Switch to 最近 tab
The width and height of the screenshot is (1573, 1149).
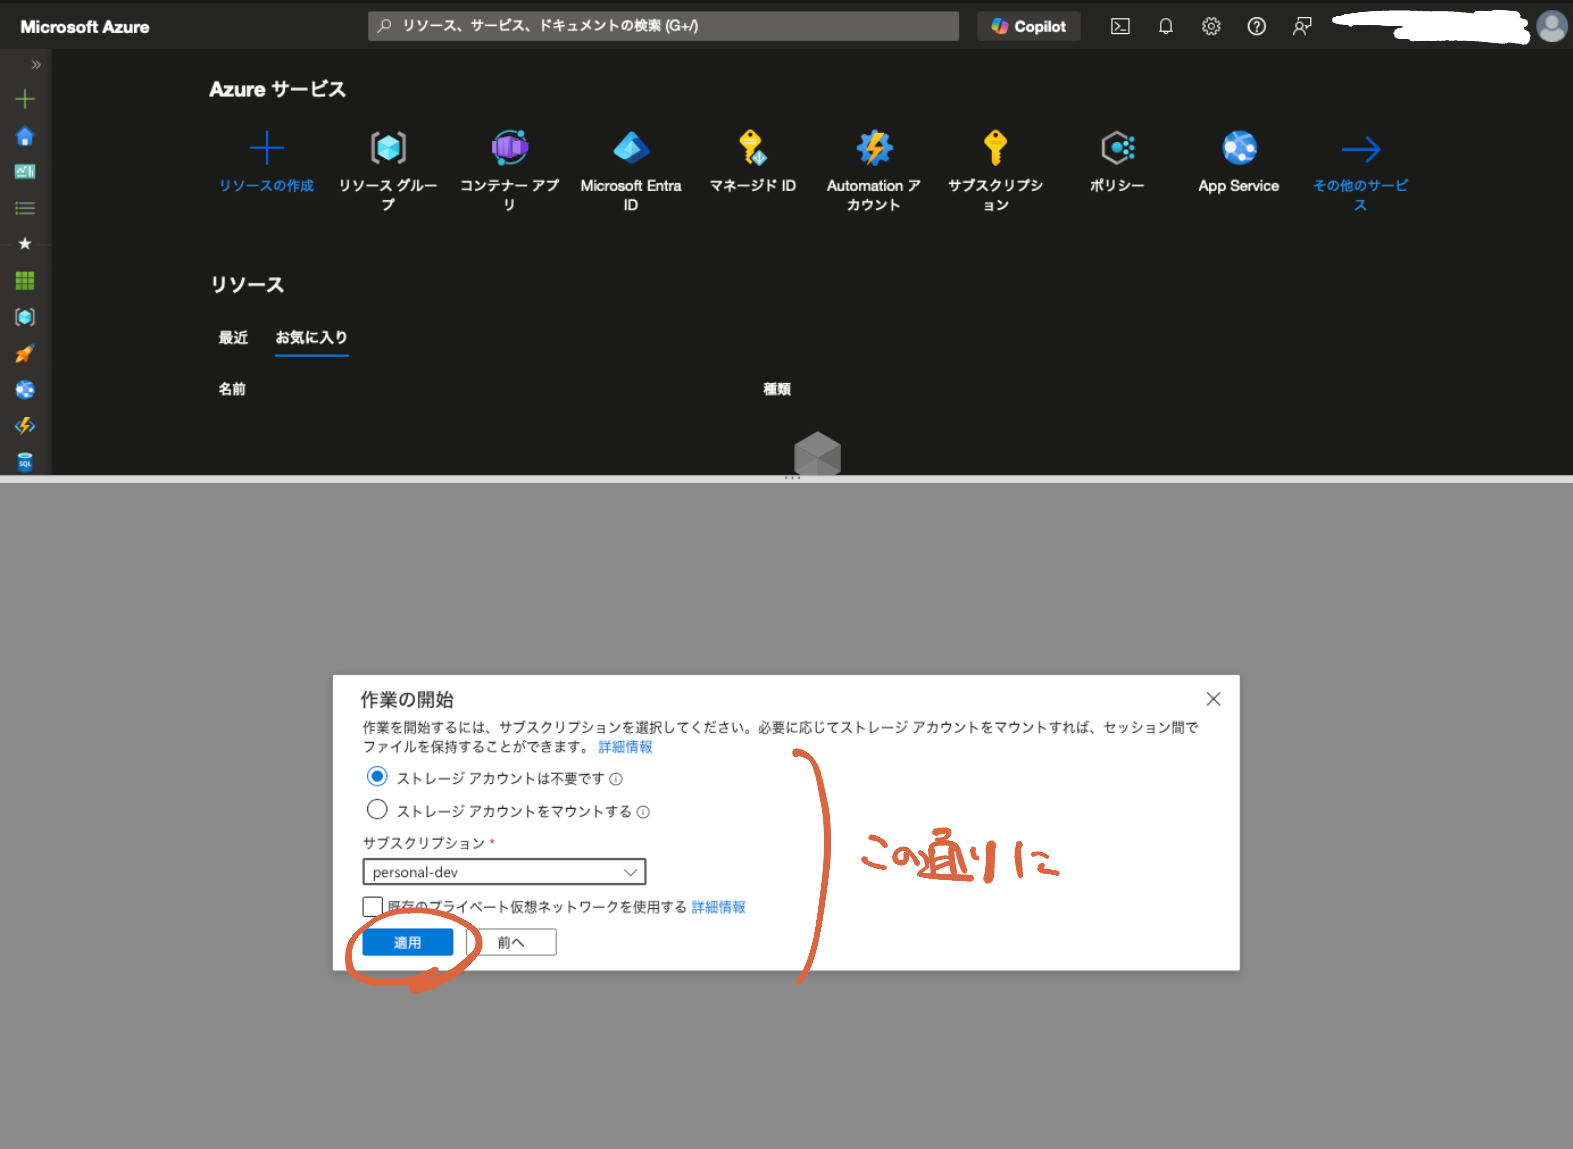pos(233,338)
